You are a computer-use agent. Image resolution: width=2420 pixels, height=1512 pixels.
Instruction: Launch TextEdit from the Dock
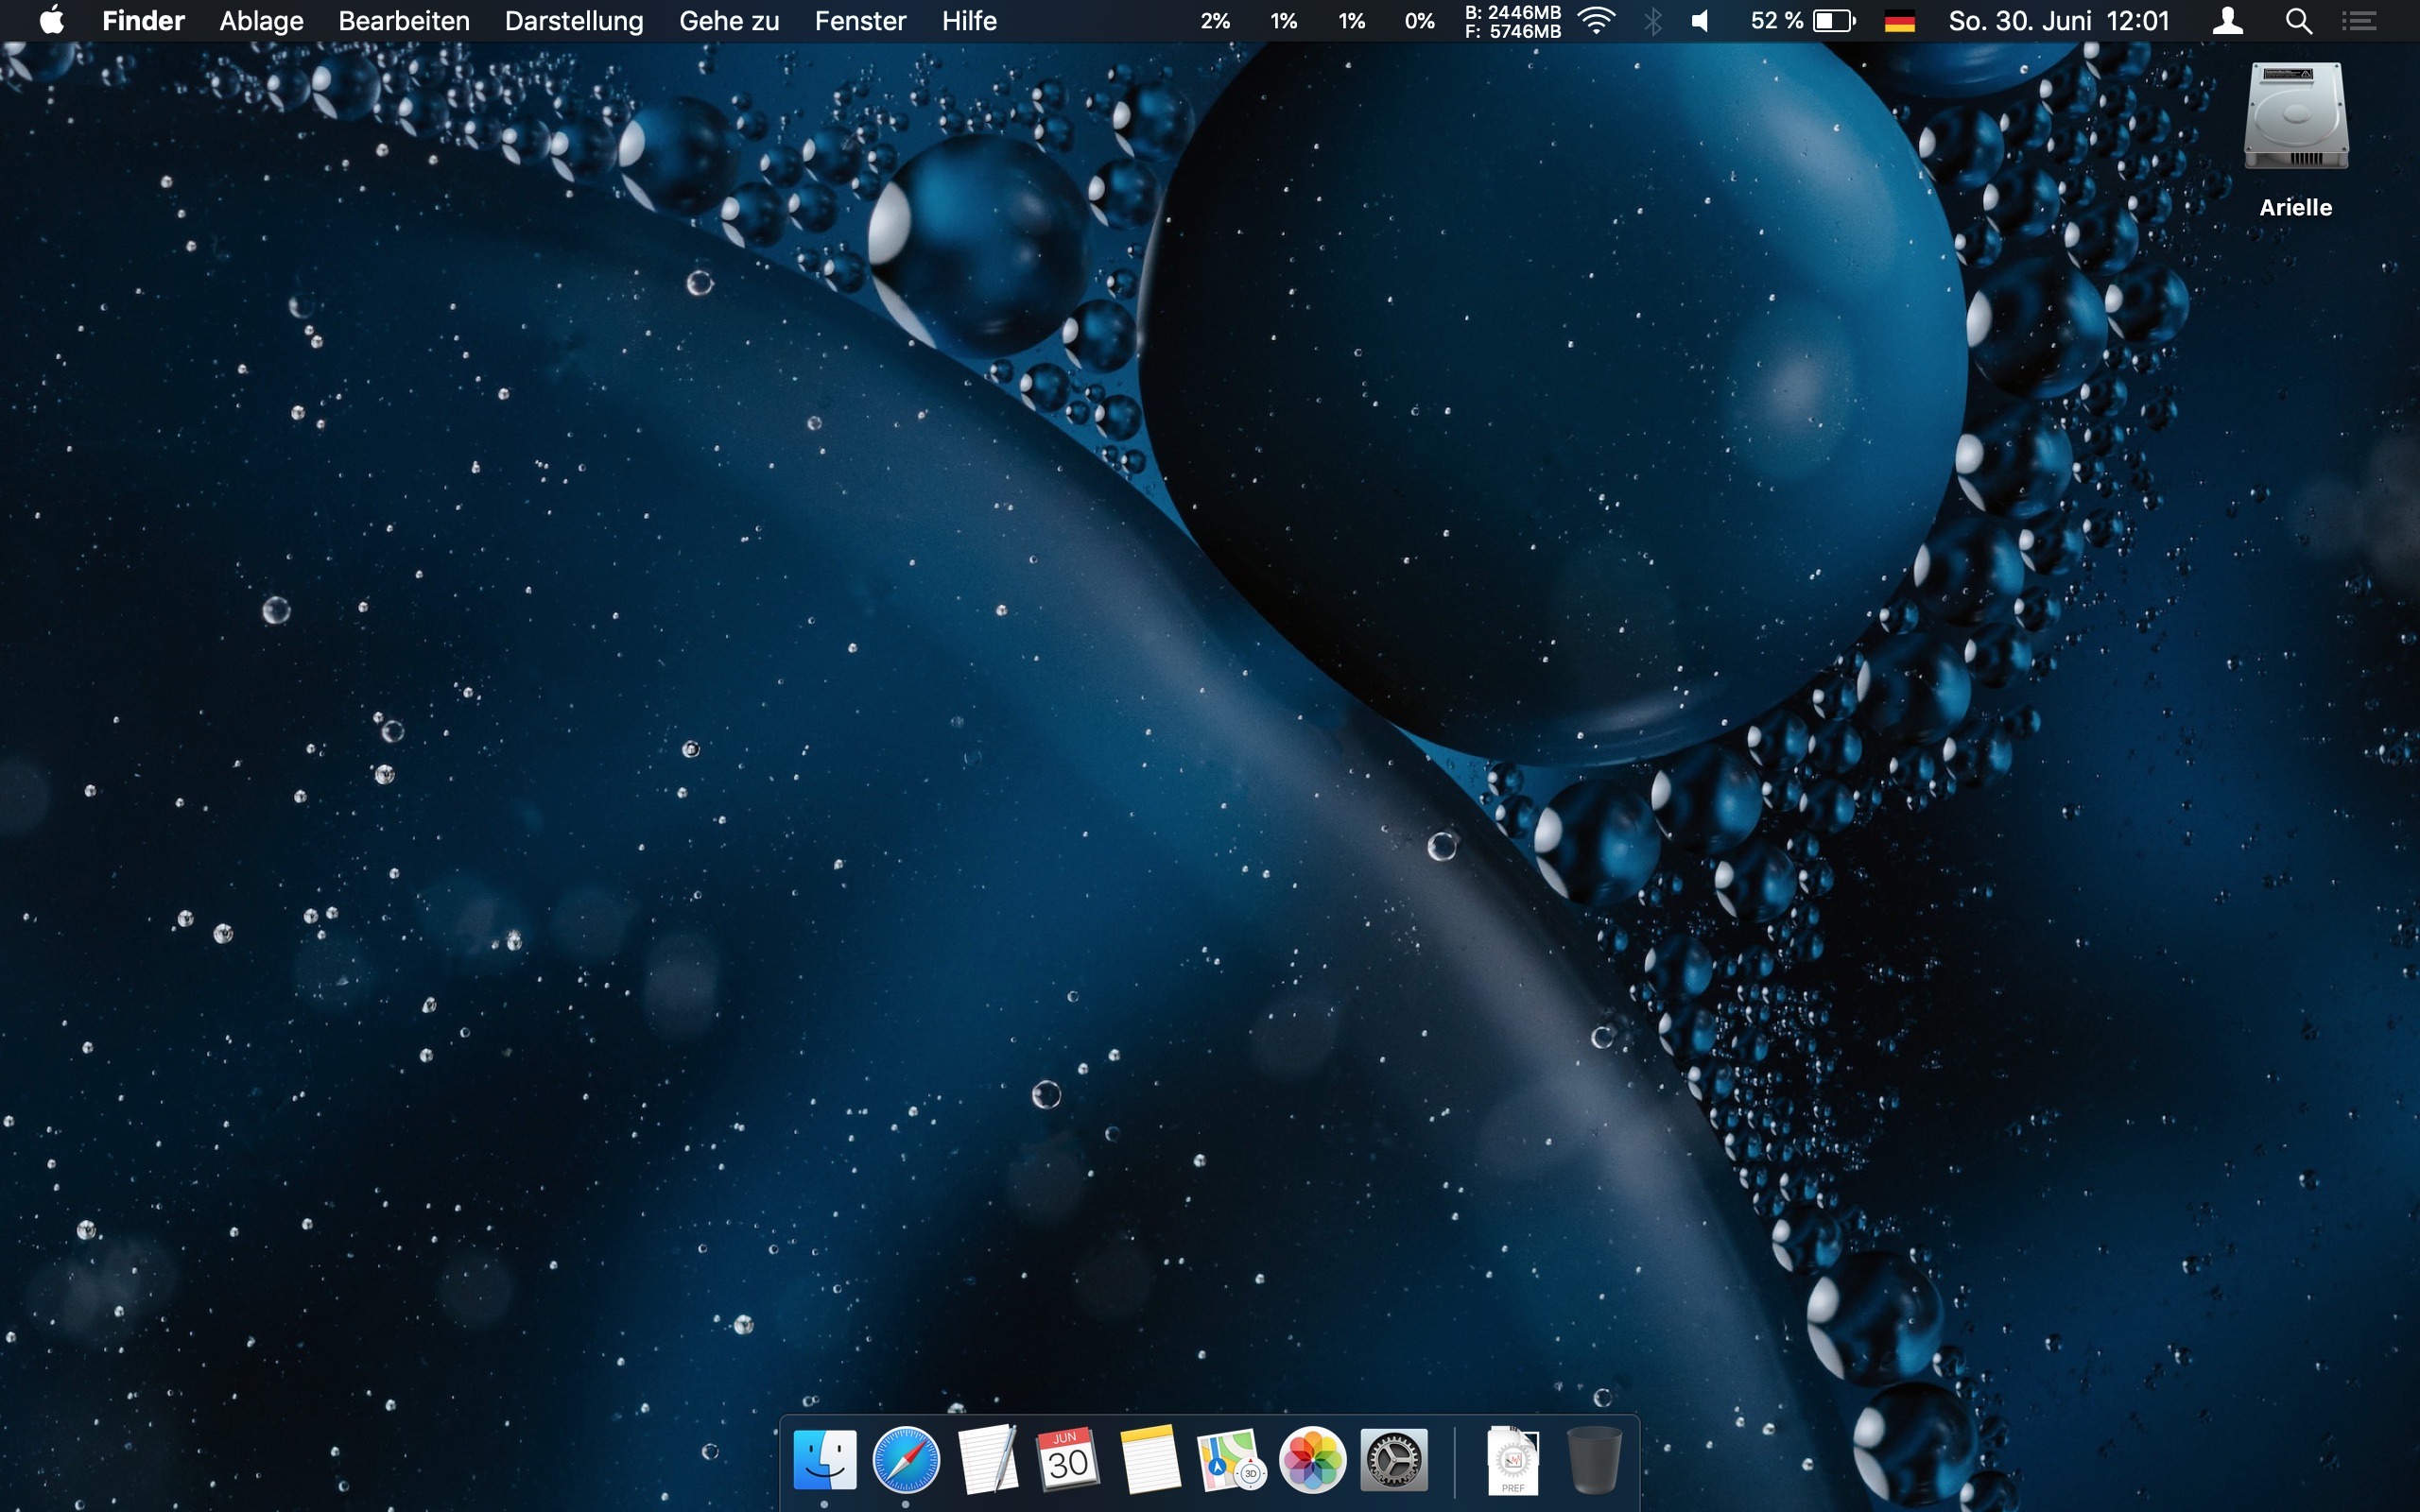[x=987, y=1460]
